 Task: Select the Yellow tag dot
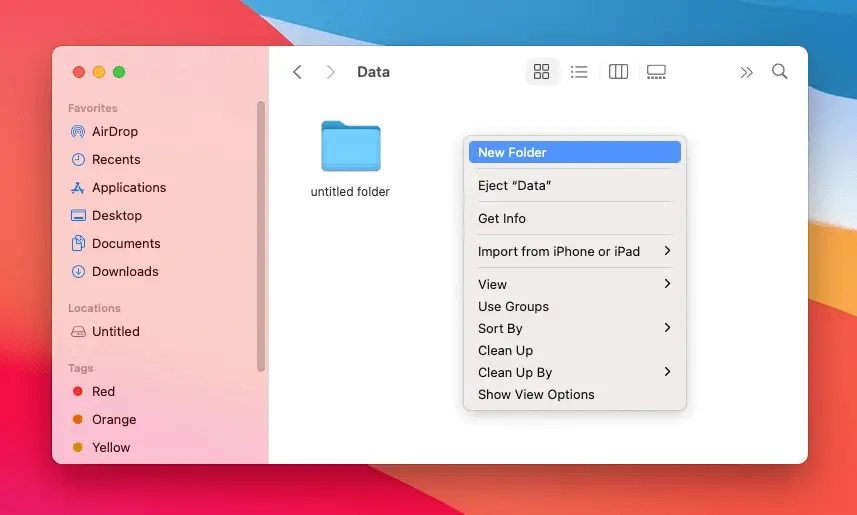tap(78, 447)
